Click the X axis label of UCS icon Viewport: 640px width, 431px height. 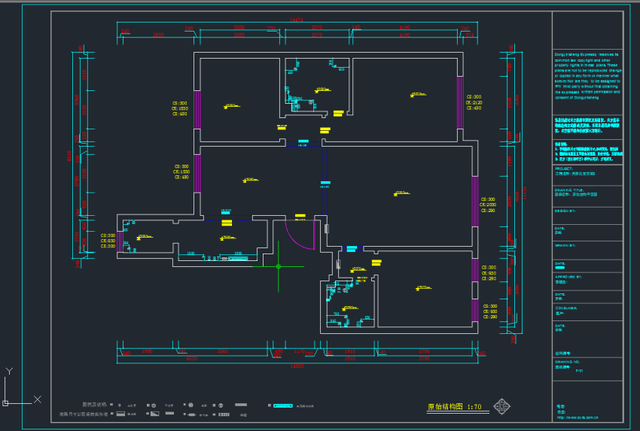click(x=37, y=399)
